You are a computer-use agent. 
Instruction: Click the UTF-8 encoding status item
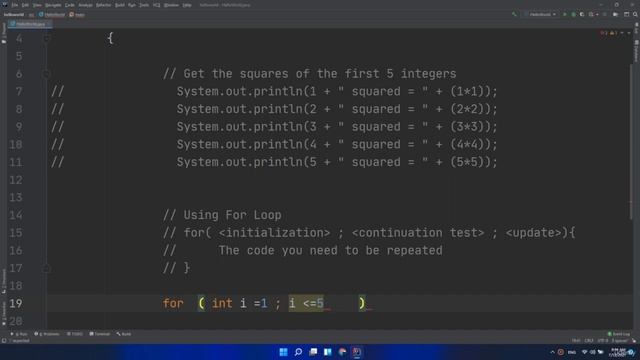coord(603,340)
